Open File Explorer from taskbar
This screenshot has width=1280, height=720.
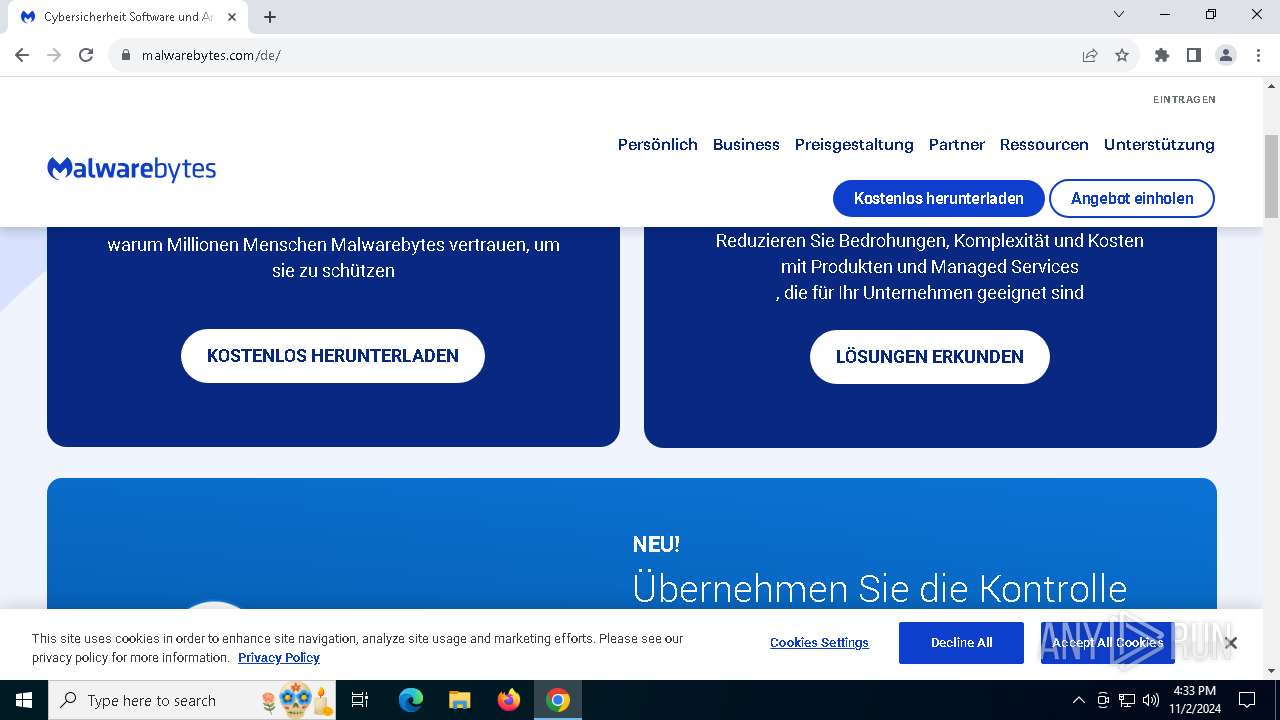[460, 700]
